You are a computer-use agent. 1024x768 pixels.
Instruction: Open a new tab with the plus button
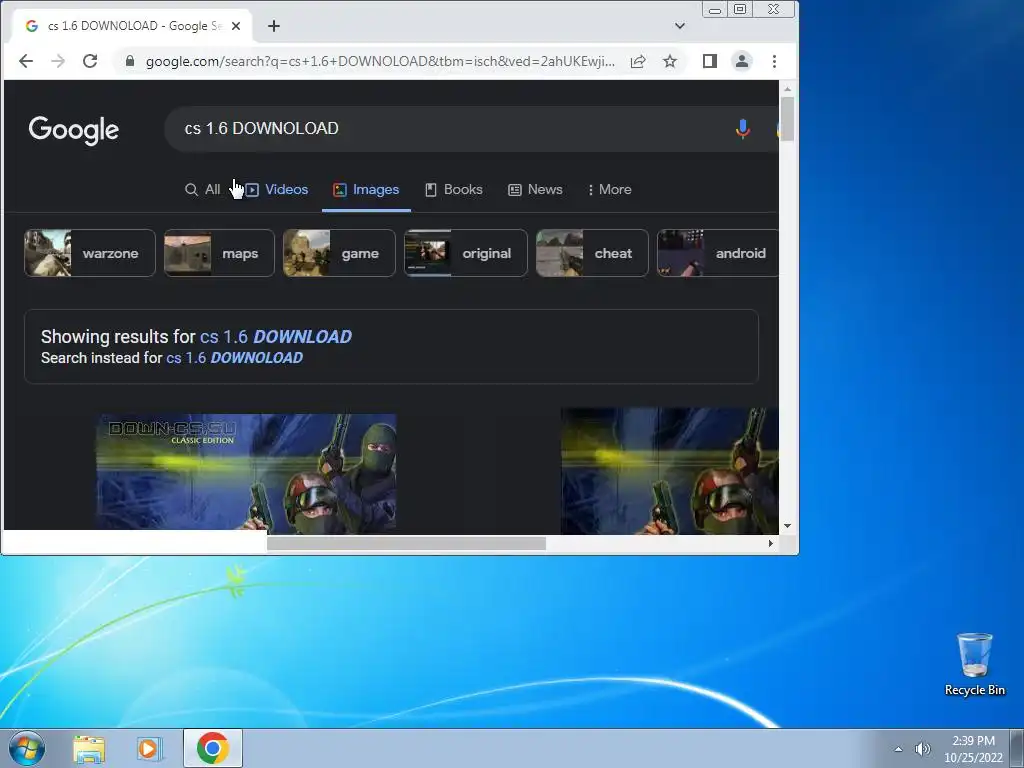274,26
